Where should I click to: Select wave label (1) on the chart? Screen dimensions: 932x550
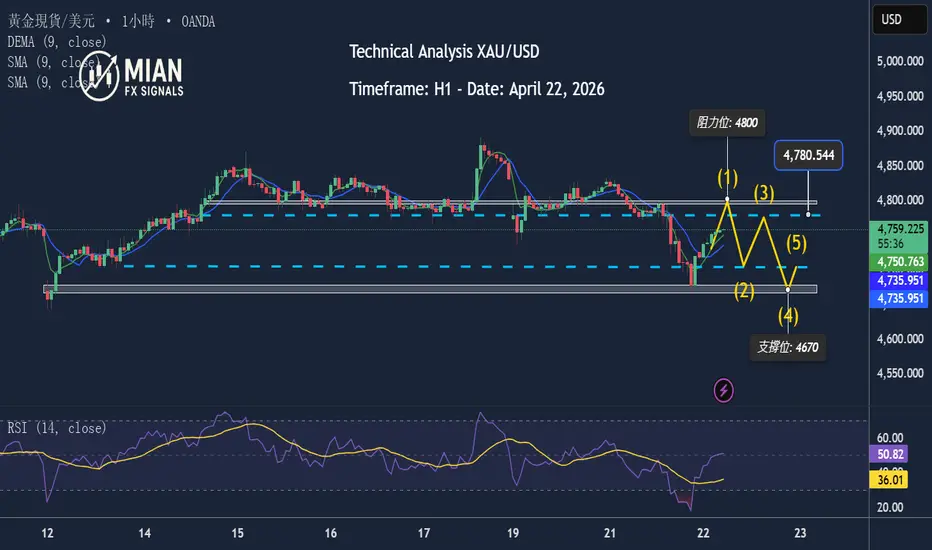tap(728, 178)
